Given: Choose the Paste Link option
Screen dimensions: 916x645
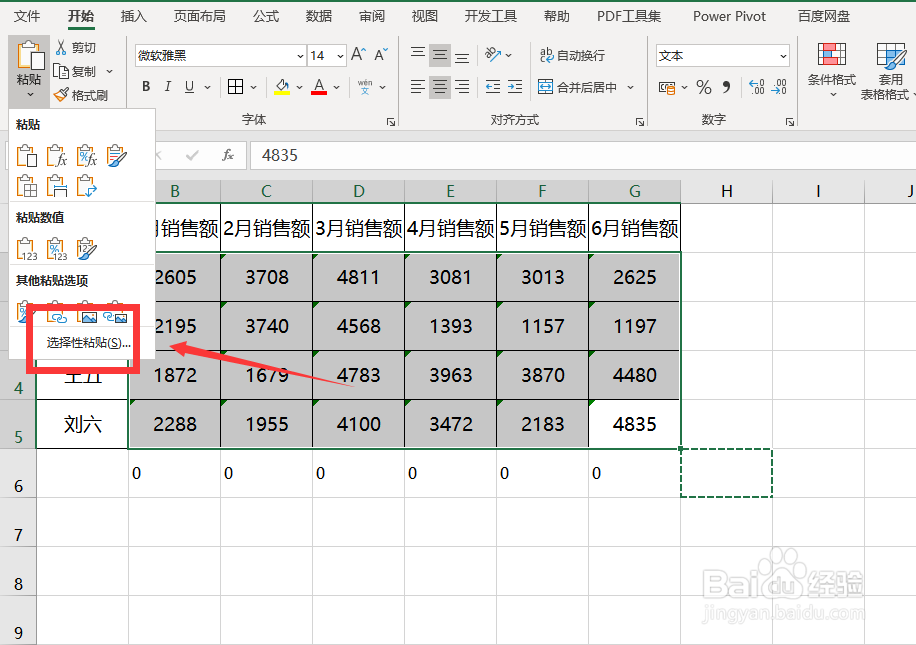Looking at the screenshot, I should click(x=57, y=313).
